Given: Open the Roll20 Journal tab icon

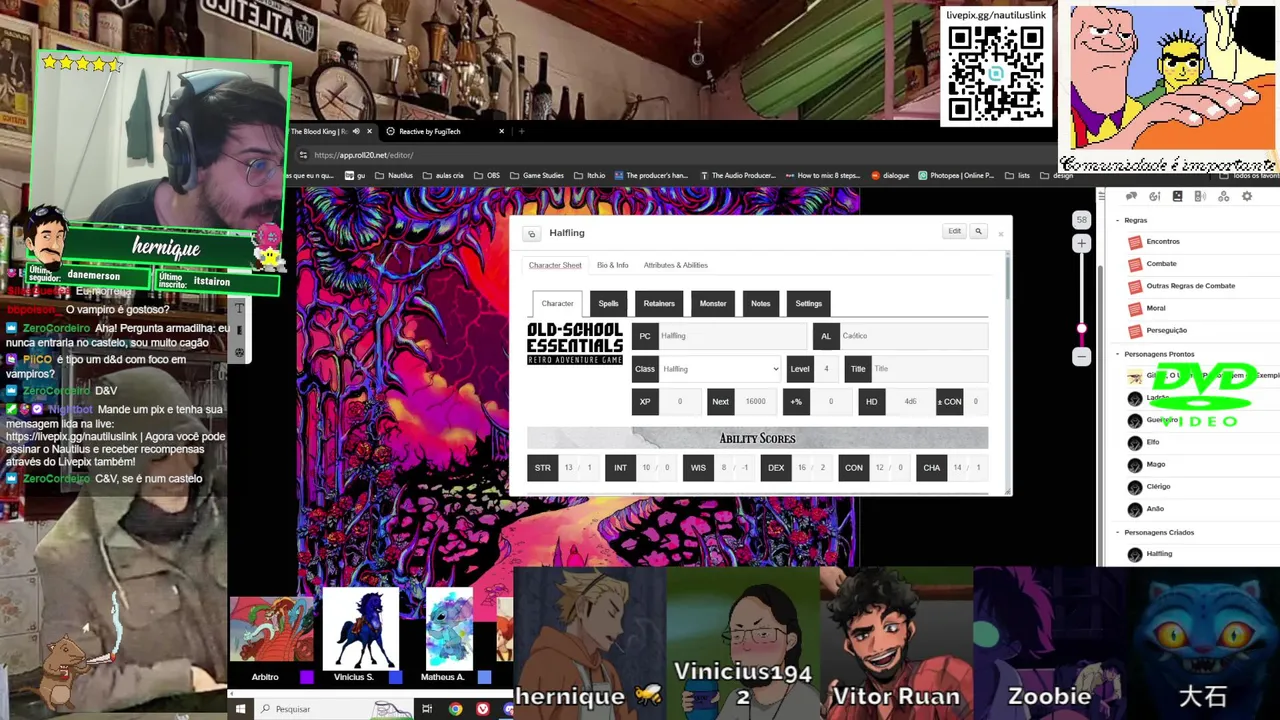Looking at the screenshot, I should coord(1177,196).
